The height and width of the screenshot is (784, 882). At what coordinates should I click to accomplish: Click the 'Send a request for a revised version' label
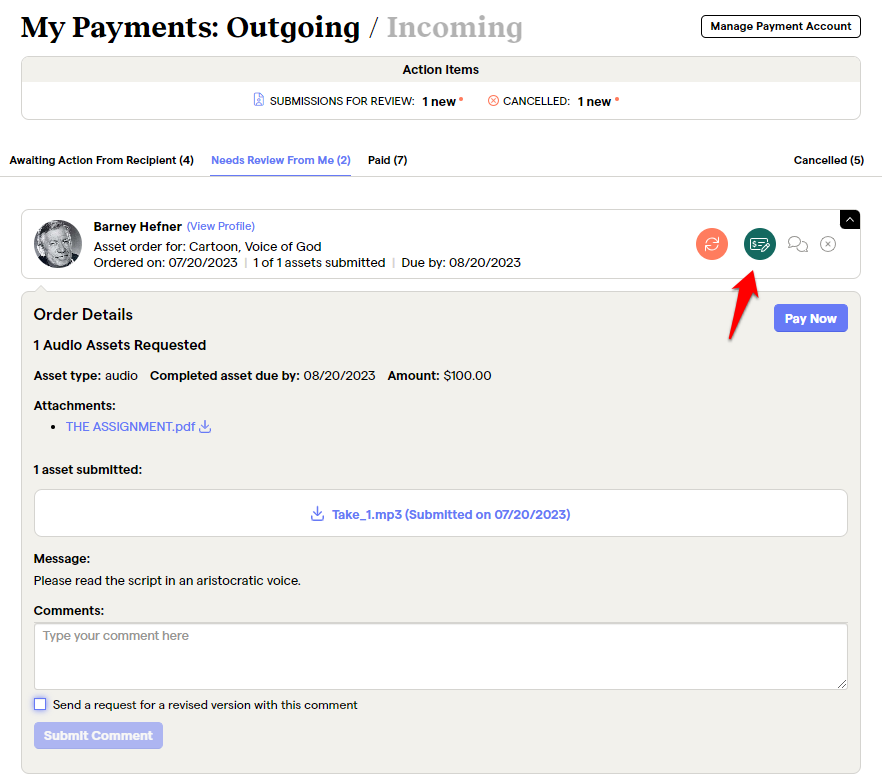point(205,705)
